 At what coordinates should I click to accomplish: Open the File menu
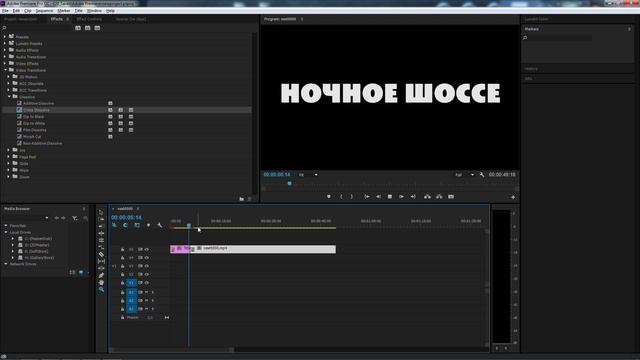[5, 11]
